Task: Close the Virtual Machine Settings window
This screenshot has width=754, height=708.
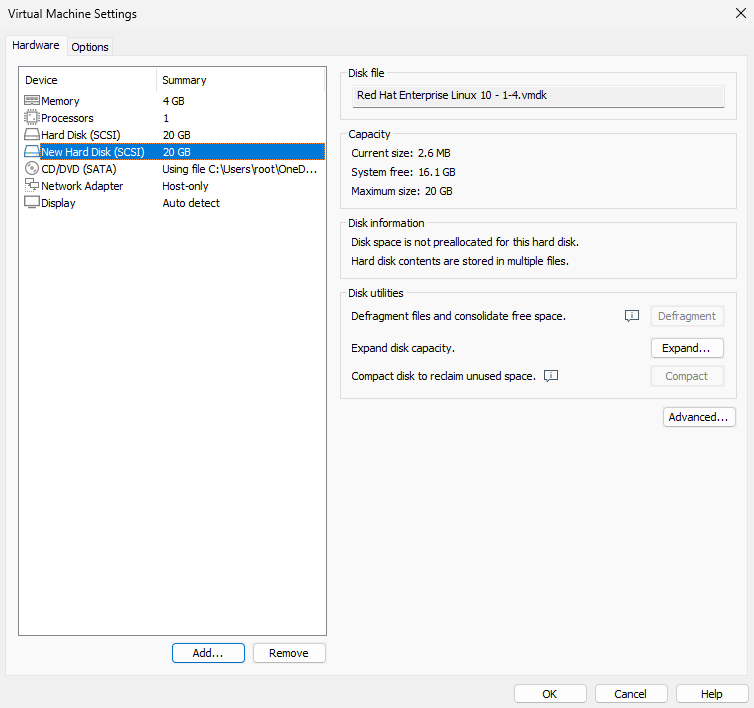Action: tap(739, 14)
